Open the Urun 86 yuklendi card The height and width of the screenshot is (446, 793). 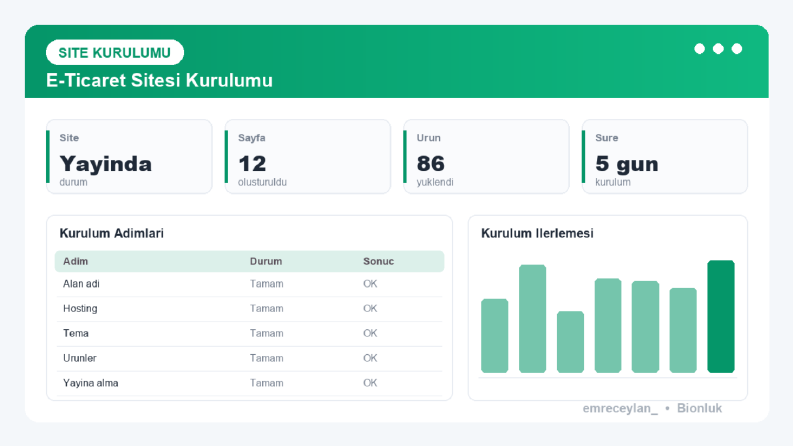[486, 157]
